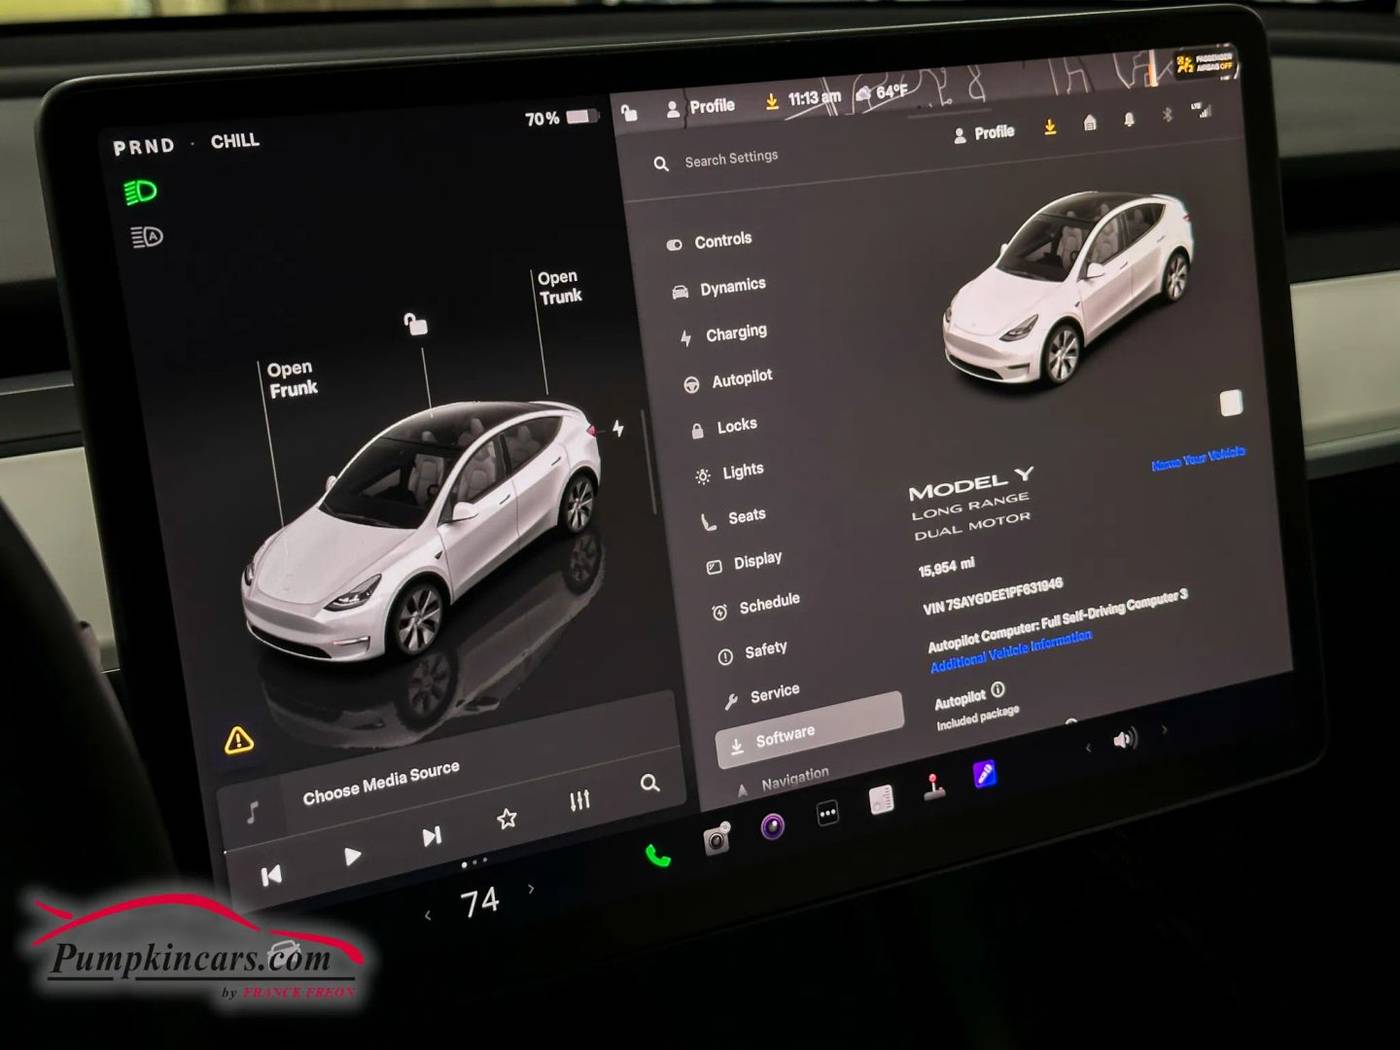Viewport: 1400px width, 1050px height.
Task: Raise cabin temperature with right chevron
Action: coord(531,888)
